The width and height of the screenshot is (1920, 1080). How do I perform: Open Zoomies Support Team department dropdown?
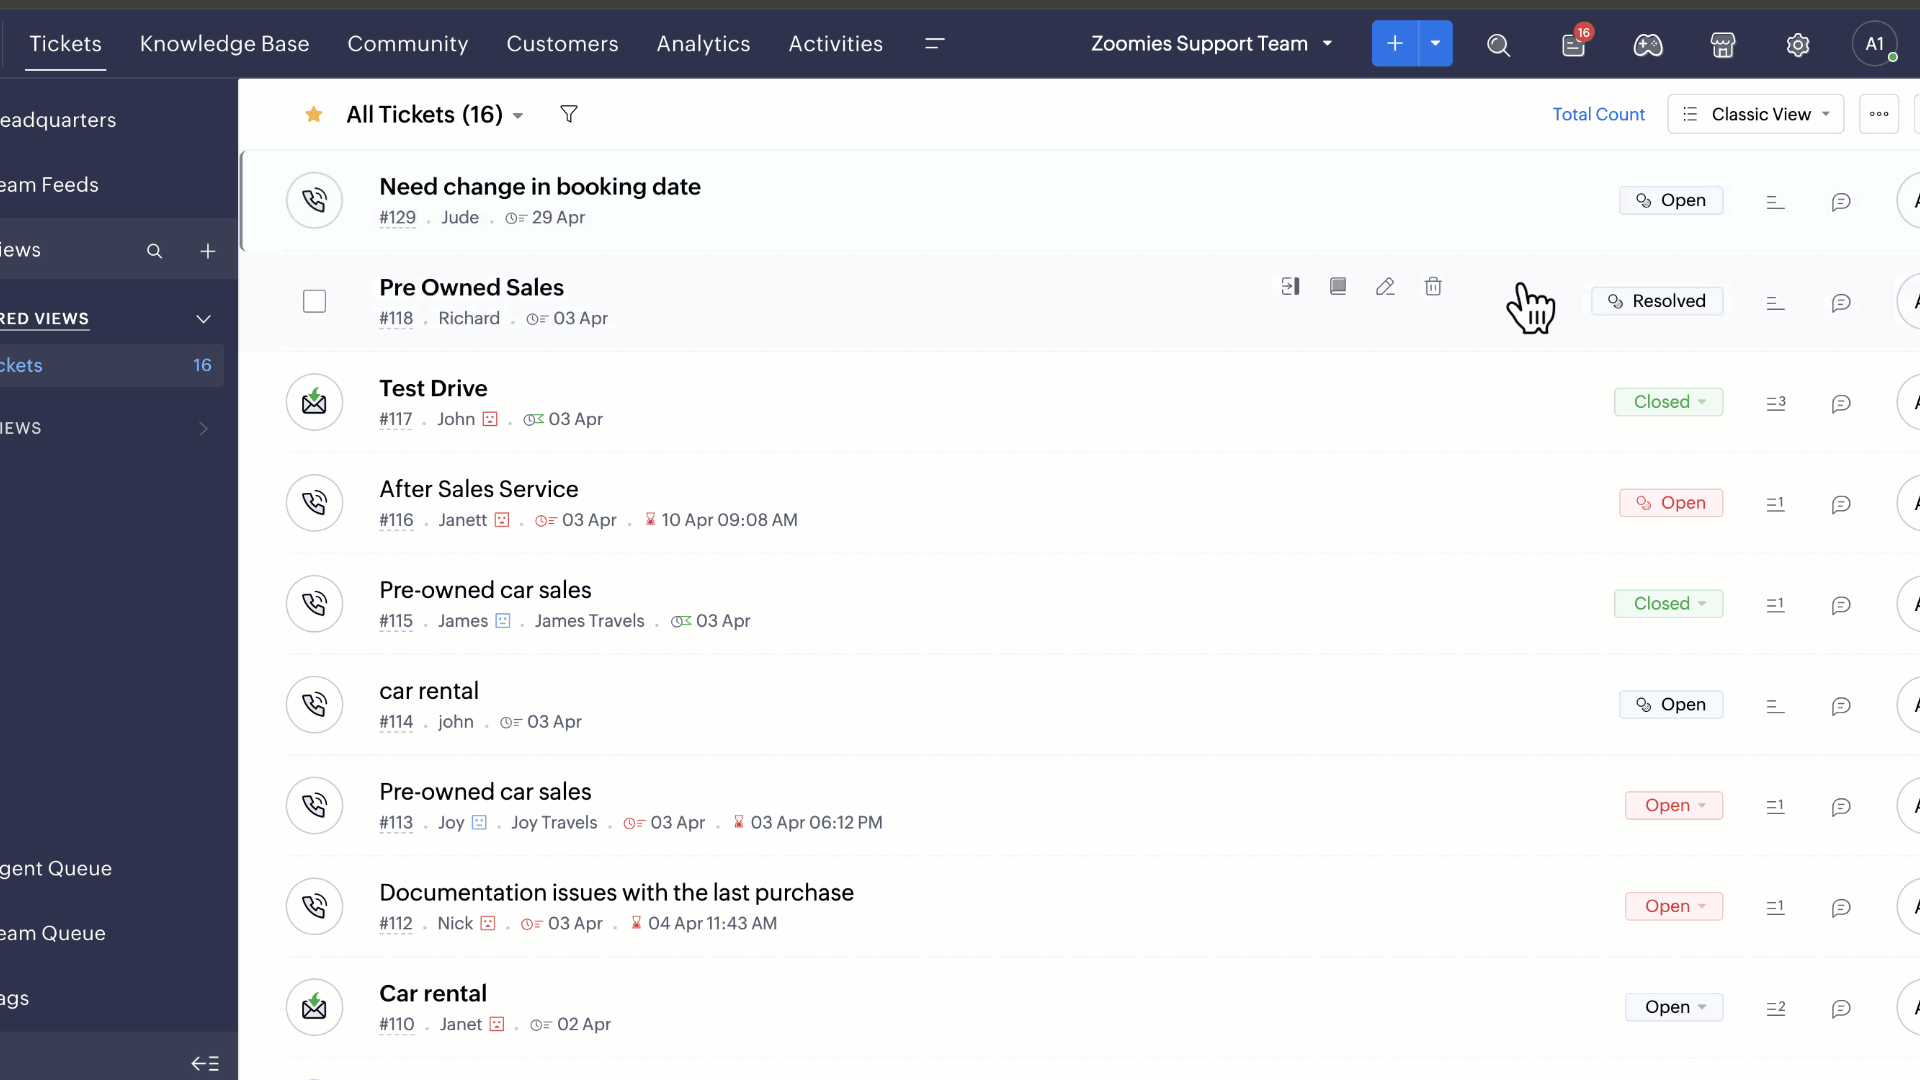click(x=1211, y=44)
